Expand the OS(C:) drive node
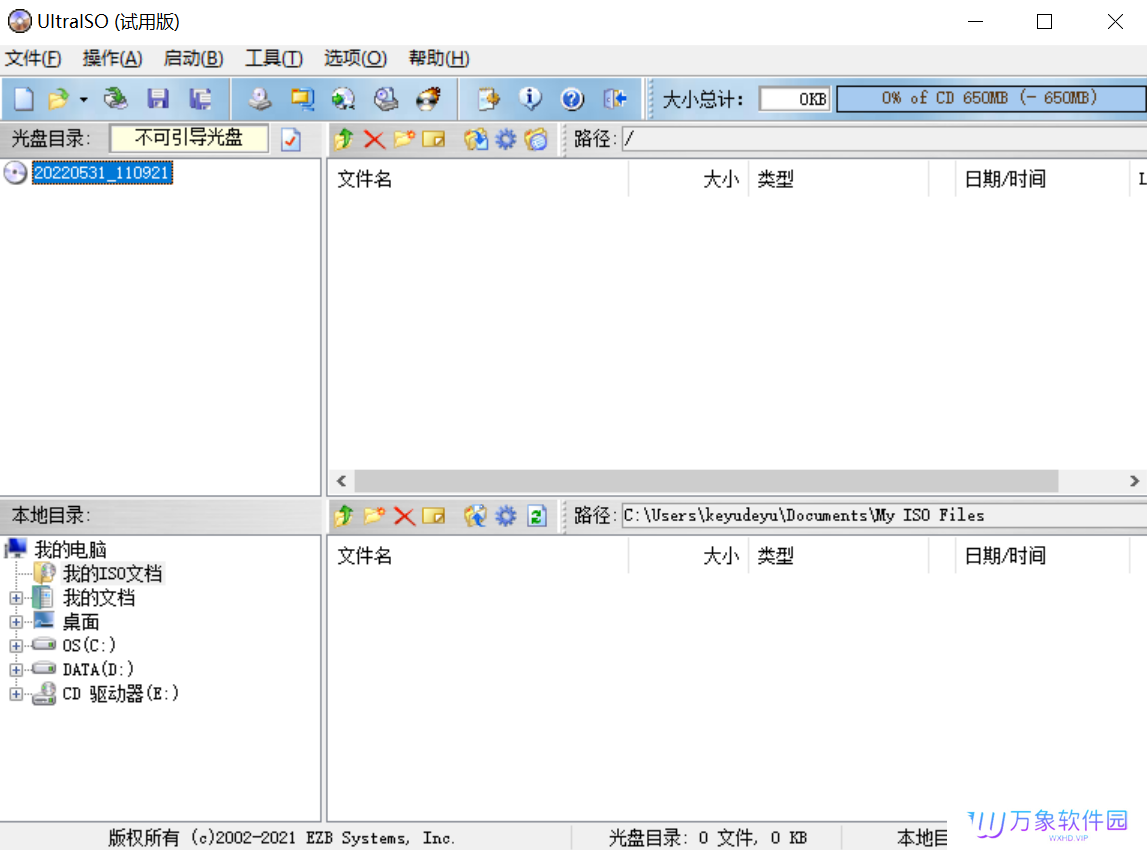1147x850 pixels. pyautogui.click(x=16, y=646)
